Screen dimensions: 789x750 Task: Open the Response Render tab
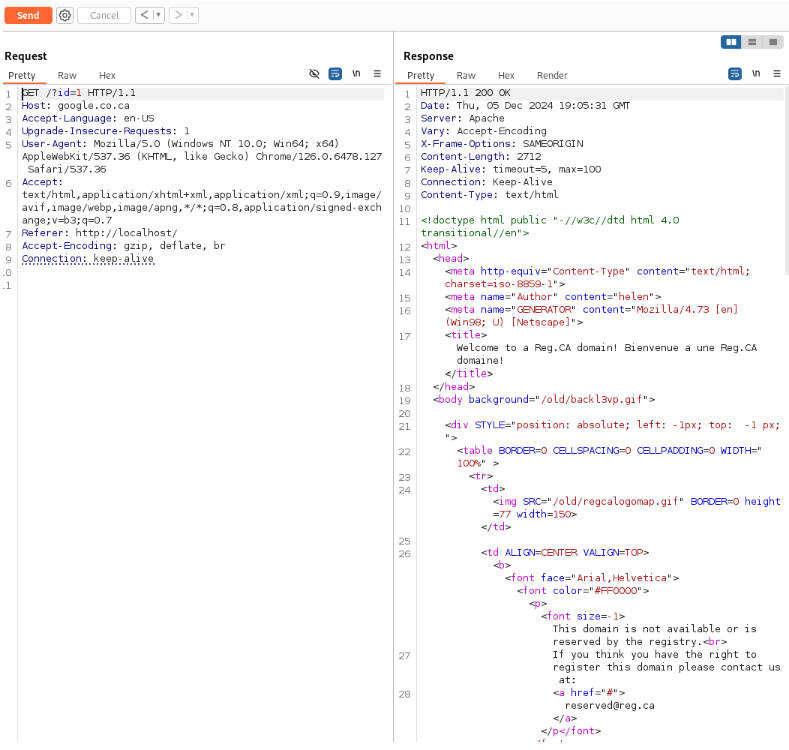(552, 75)
